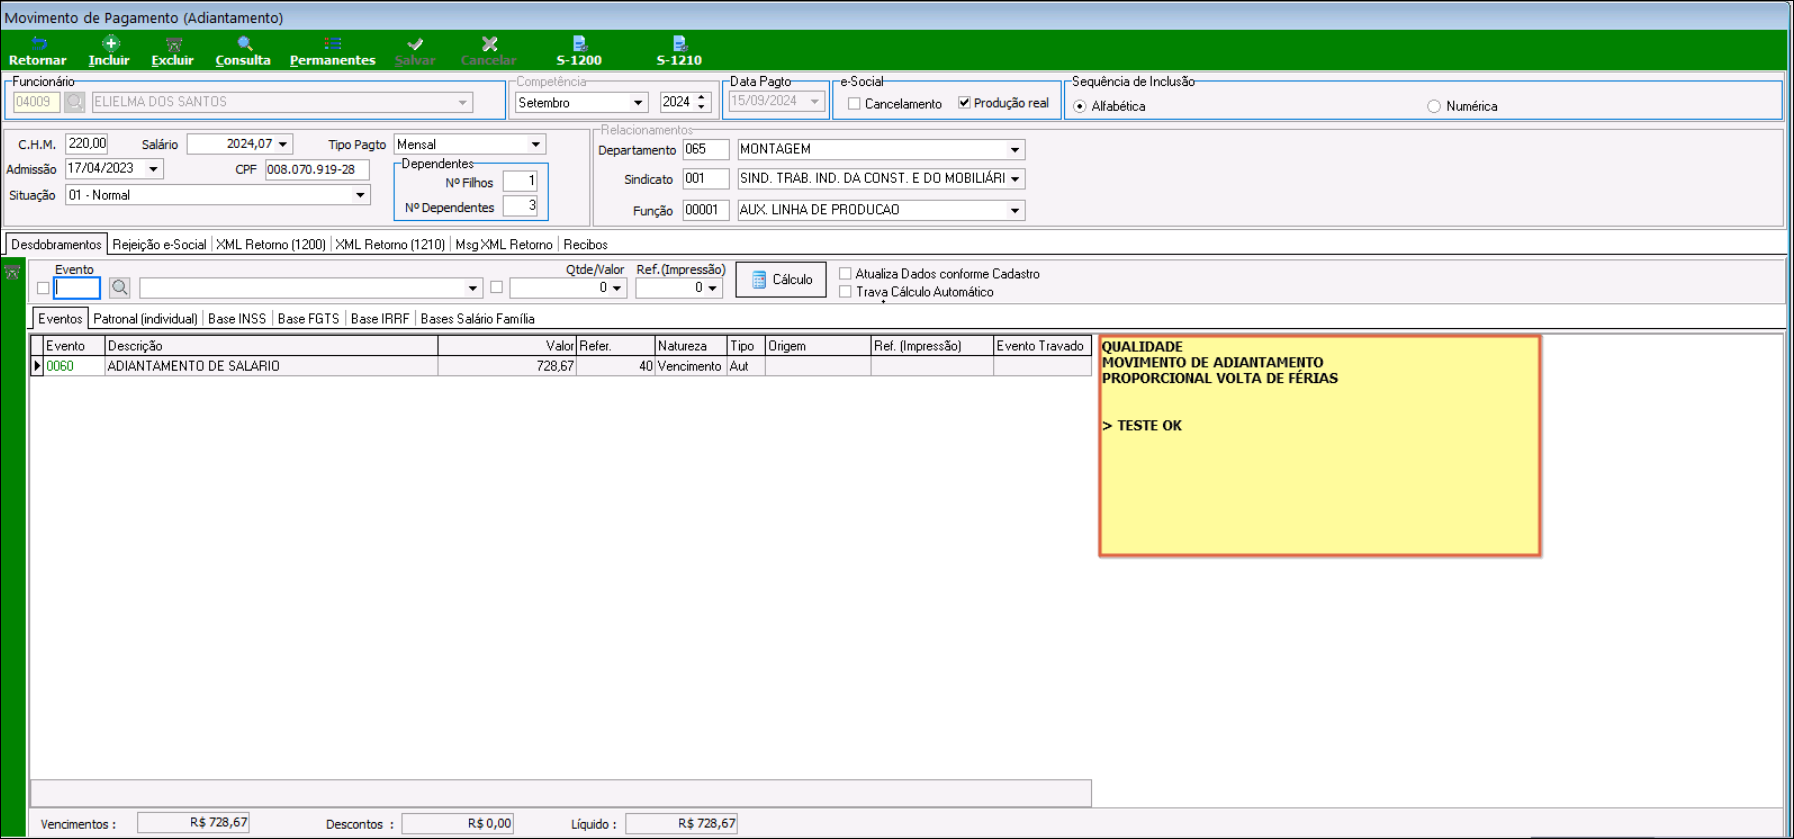
Task: Click the Retornar toolbar icon
Action: coord(38,45)
